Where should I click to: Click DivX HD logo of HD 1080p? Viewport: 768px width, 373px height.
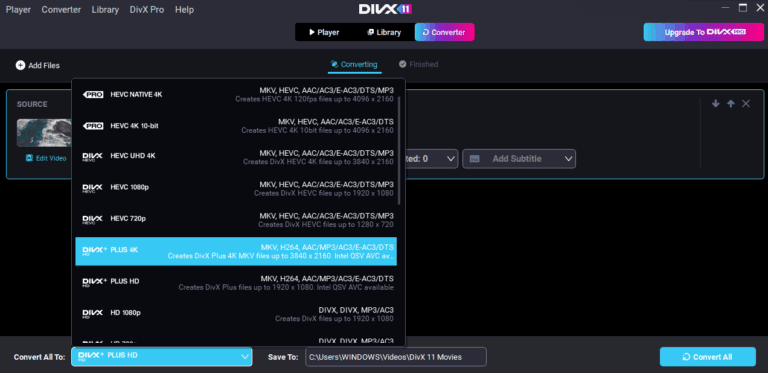[x=93, y=314]
